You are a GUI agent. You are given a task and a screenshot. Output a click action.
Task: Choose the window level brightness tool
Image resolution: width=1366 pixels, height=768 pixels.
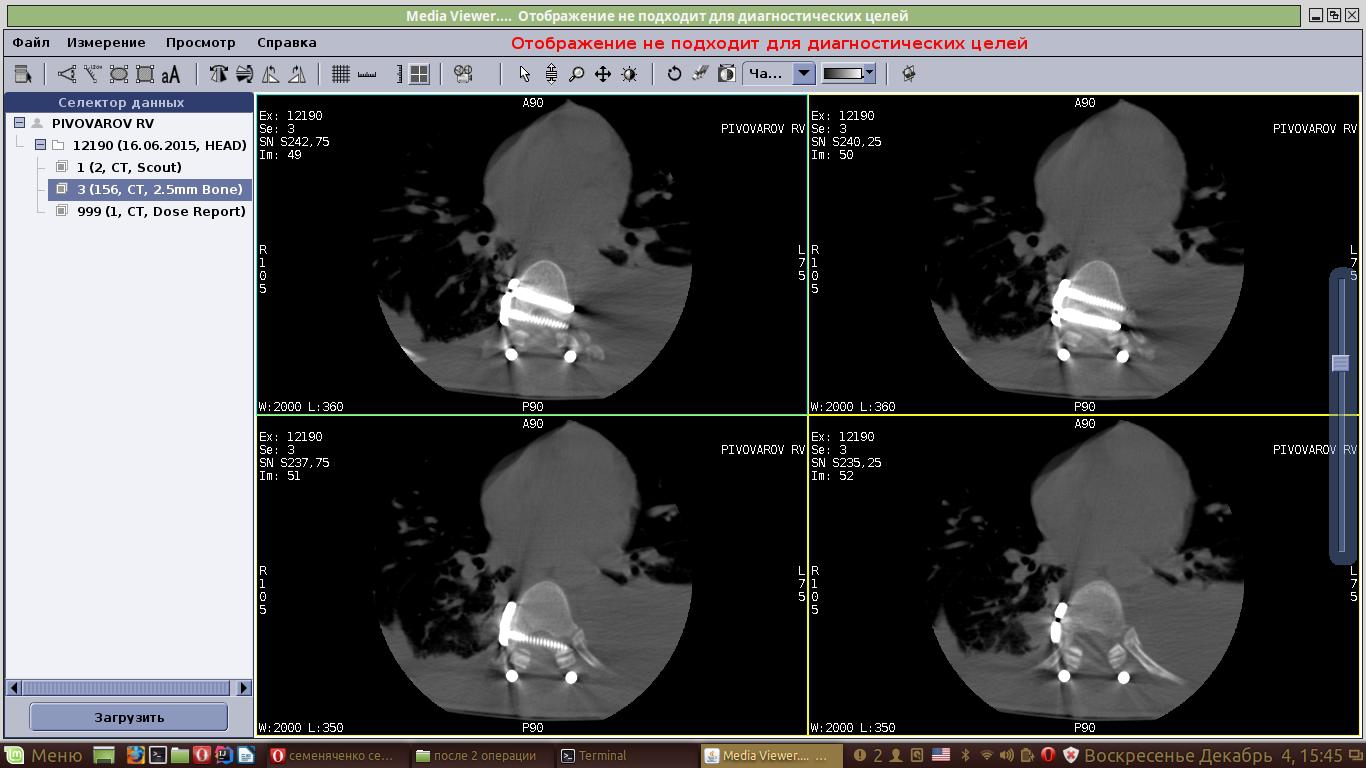pos(629,74)
